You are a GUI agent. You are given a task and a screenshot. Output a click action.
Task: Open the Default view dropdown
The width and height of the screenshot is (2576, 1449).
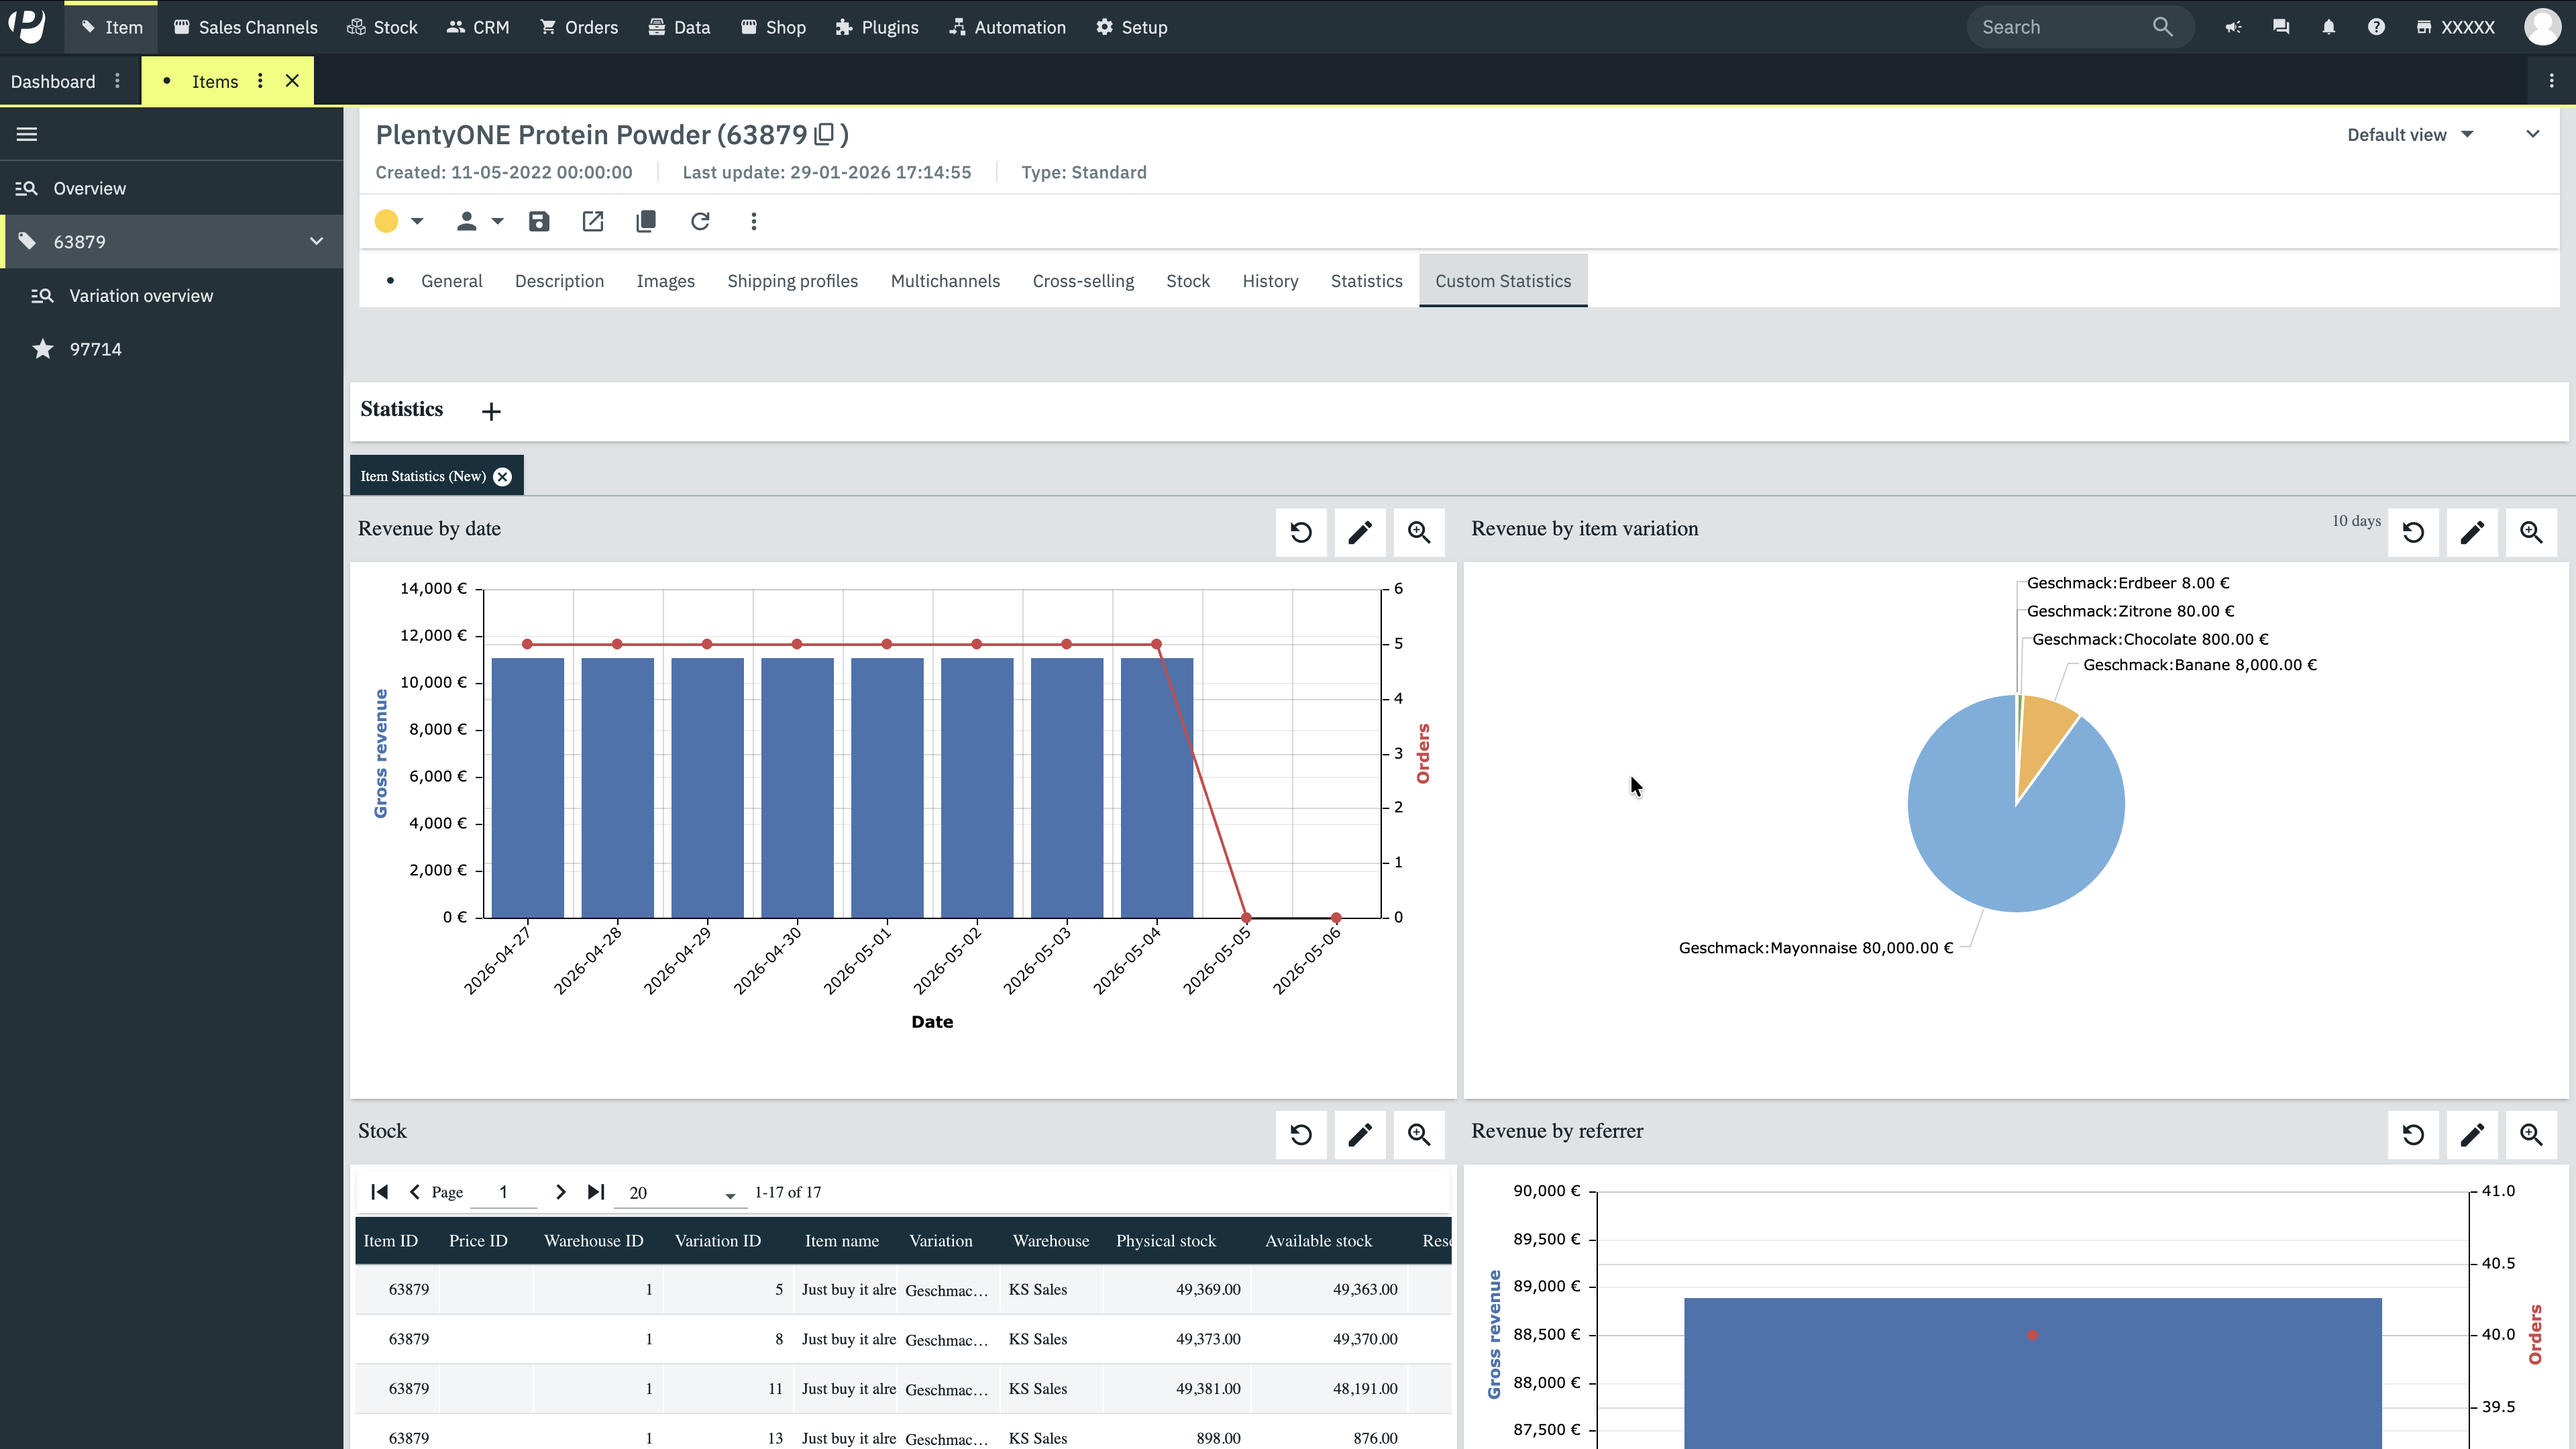click(2410, 135)
